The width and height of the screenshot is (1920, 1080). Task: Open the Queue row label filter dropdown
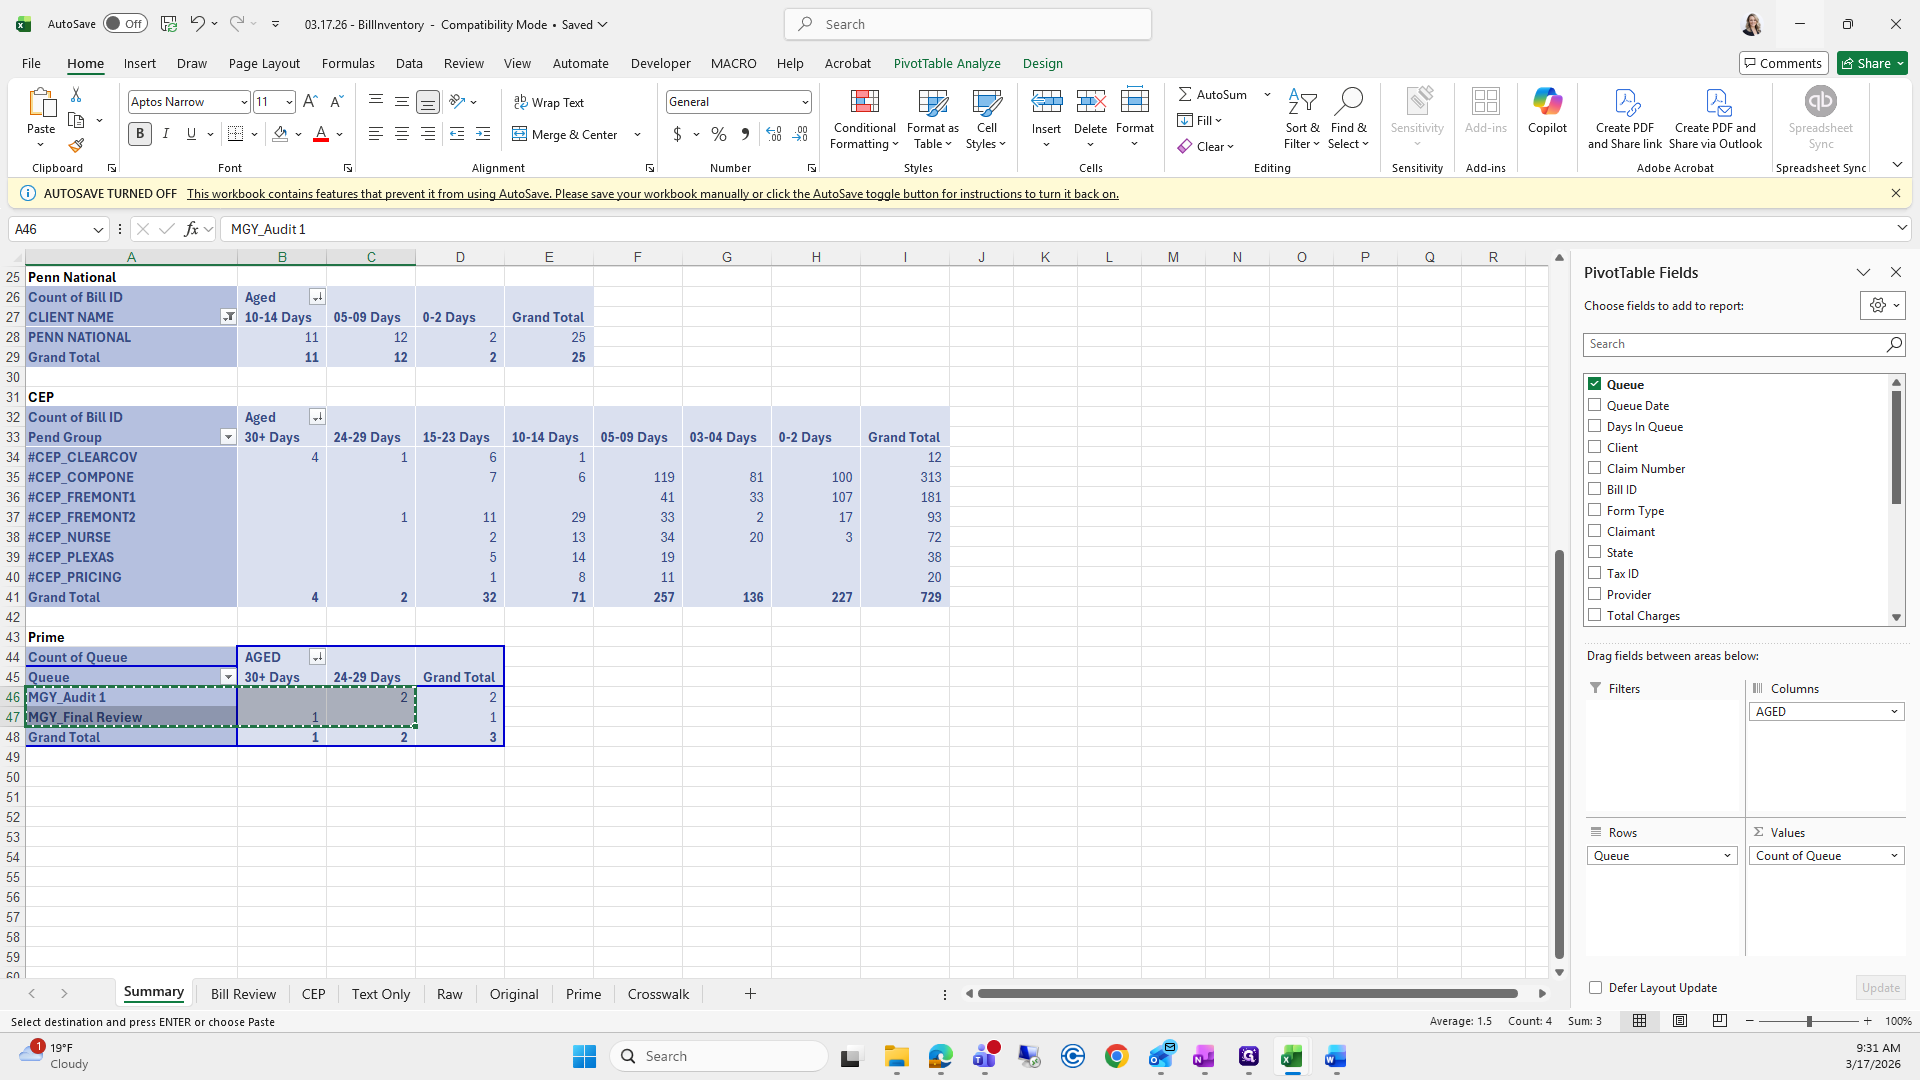(228, 677)
